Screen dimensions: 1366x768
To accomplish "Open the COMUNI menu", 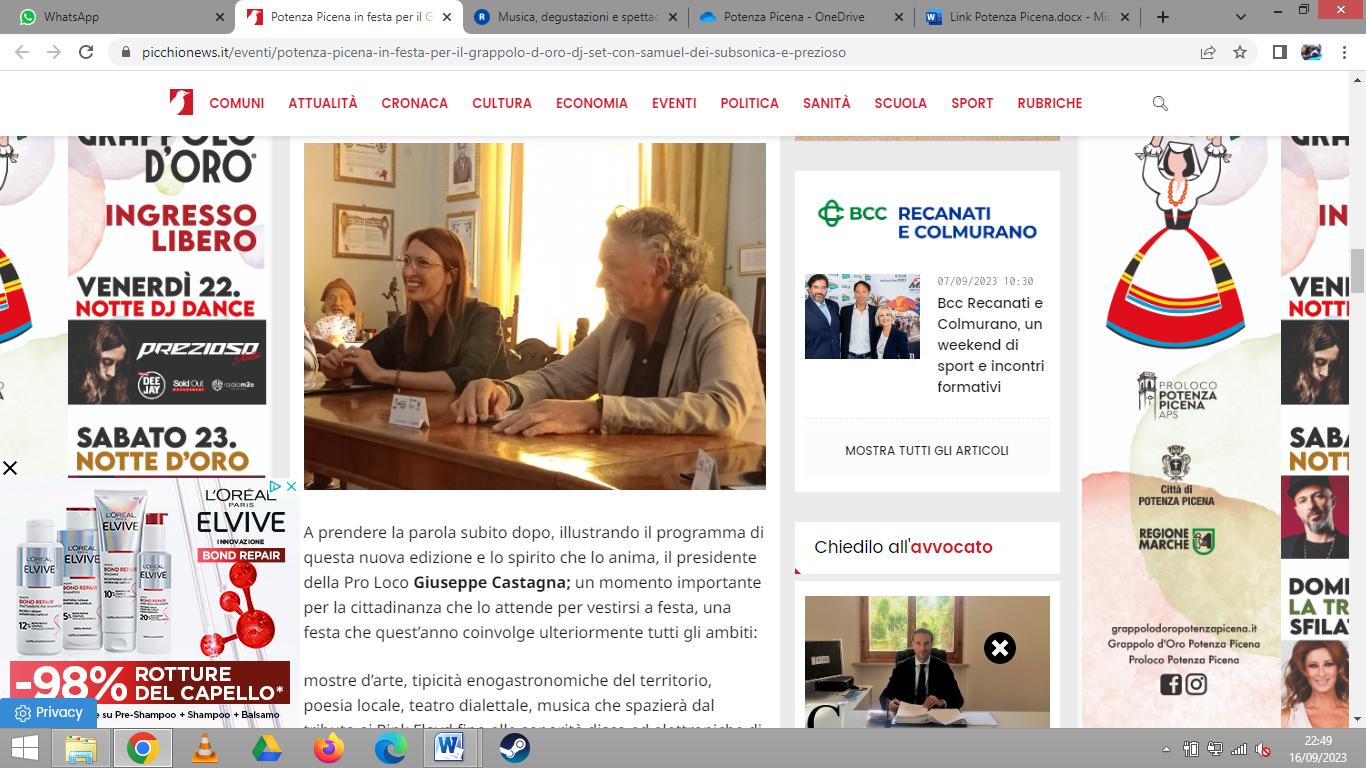I will point(237,103).
